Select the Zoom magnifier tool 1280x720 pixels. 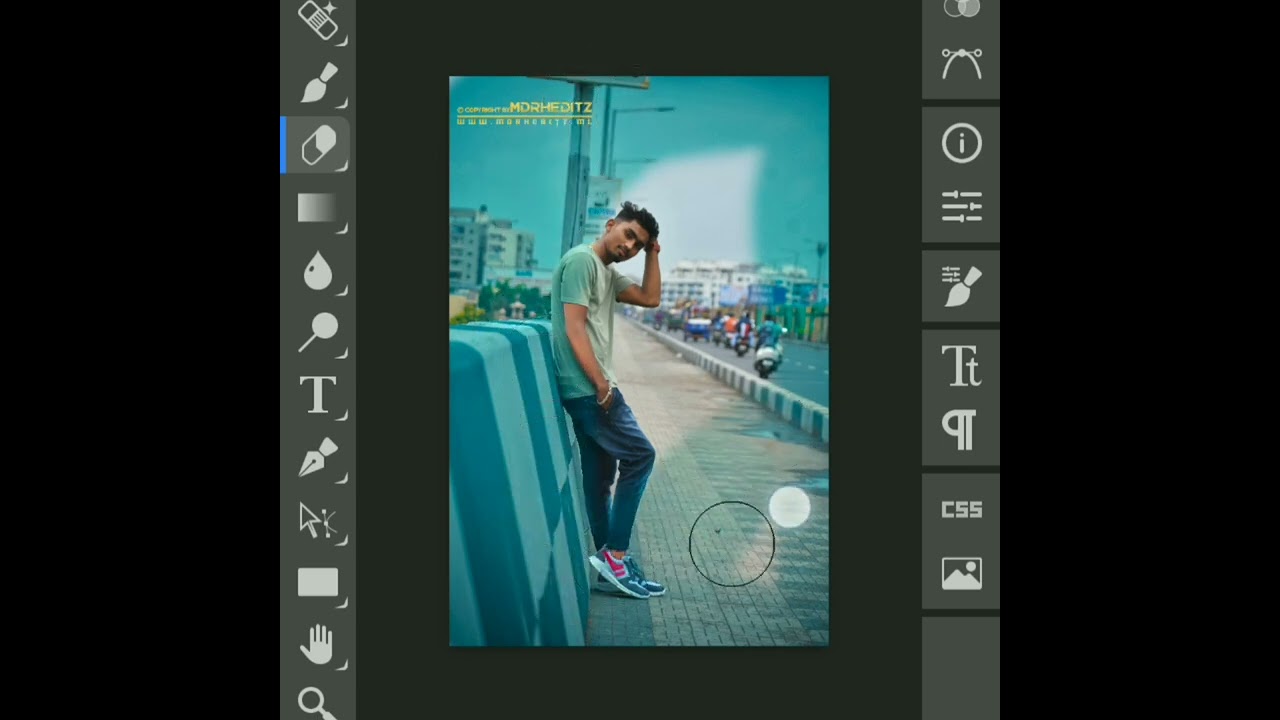coord(317,704)
